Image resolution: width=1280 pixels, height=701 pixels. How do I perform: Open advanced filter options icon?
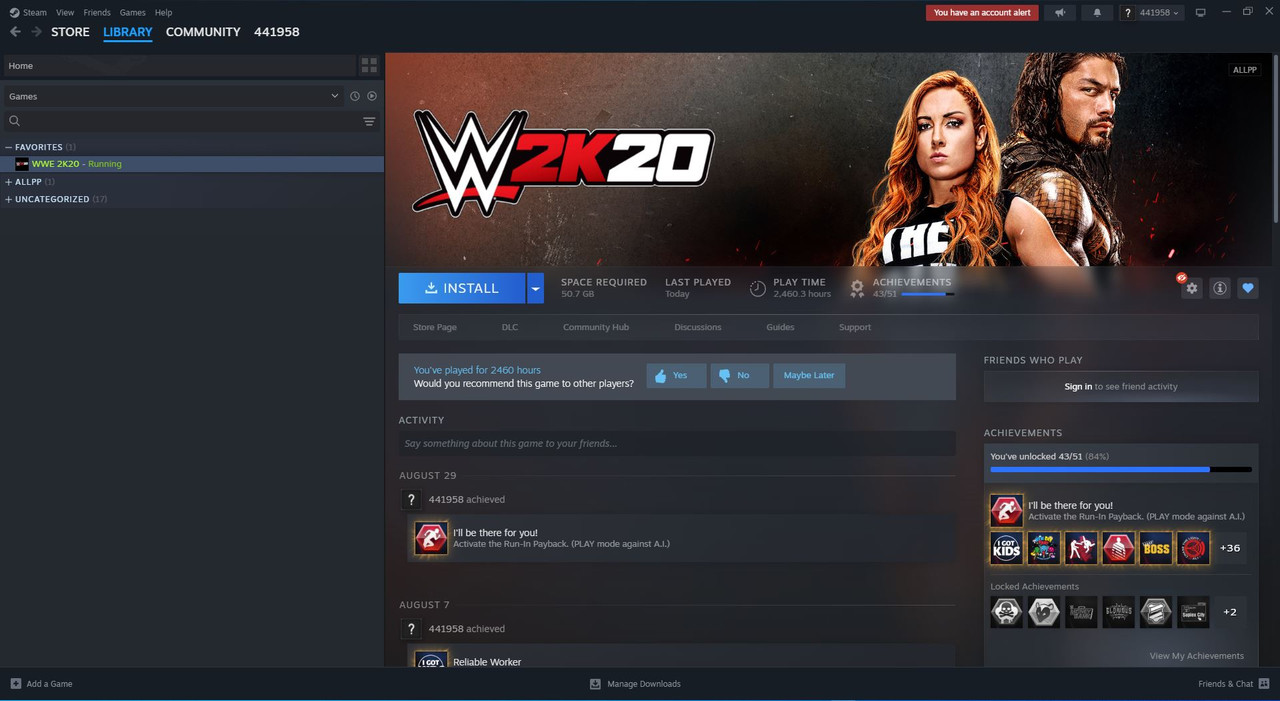tap(369, 121)
